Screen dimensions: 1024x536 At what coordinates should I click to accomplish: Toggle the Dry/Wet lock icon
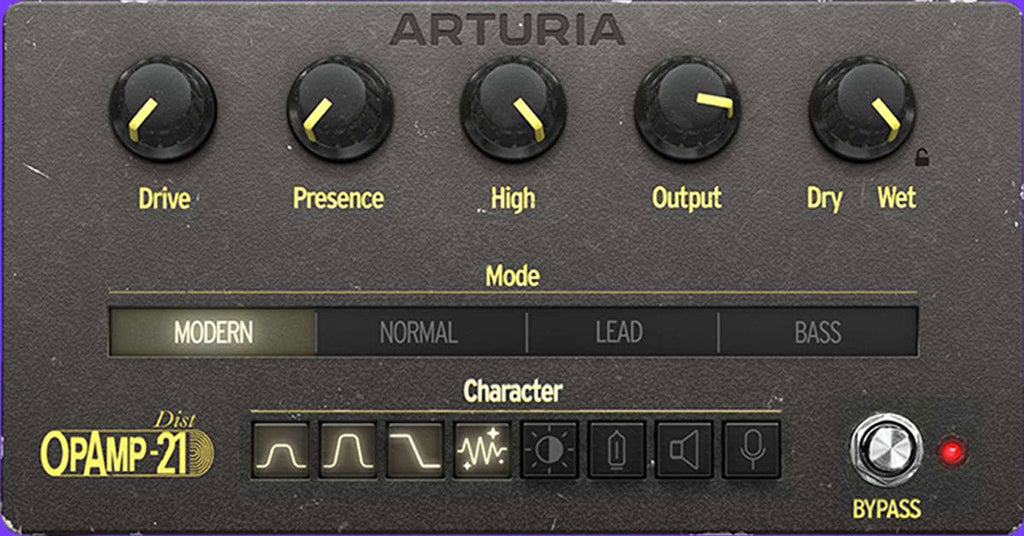pos(921,157)
